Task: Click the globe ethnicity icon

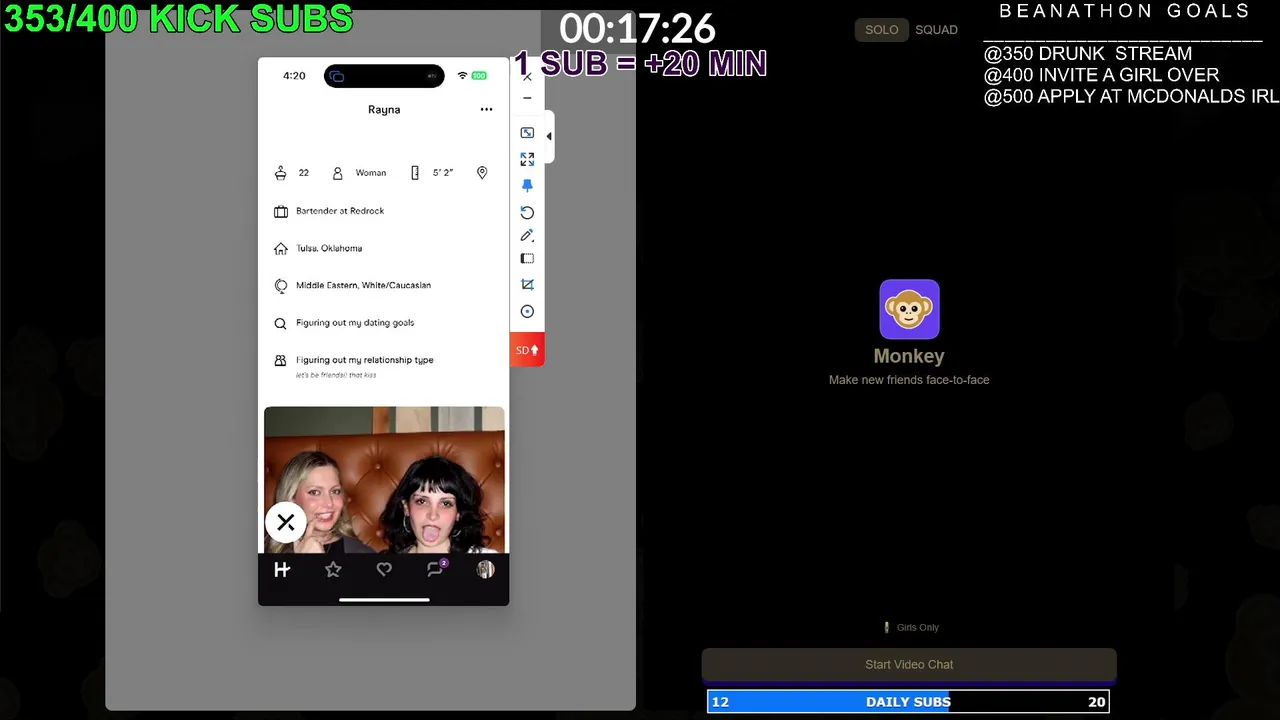Action: [x=281, y=286]
